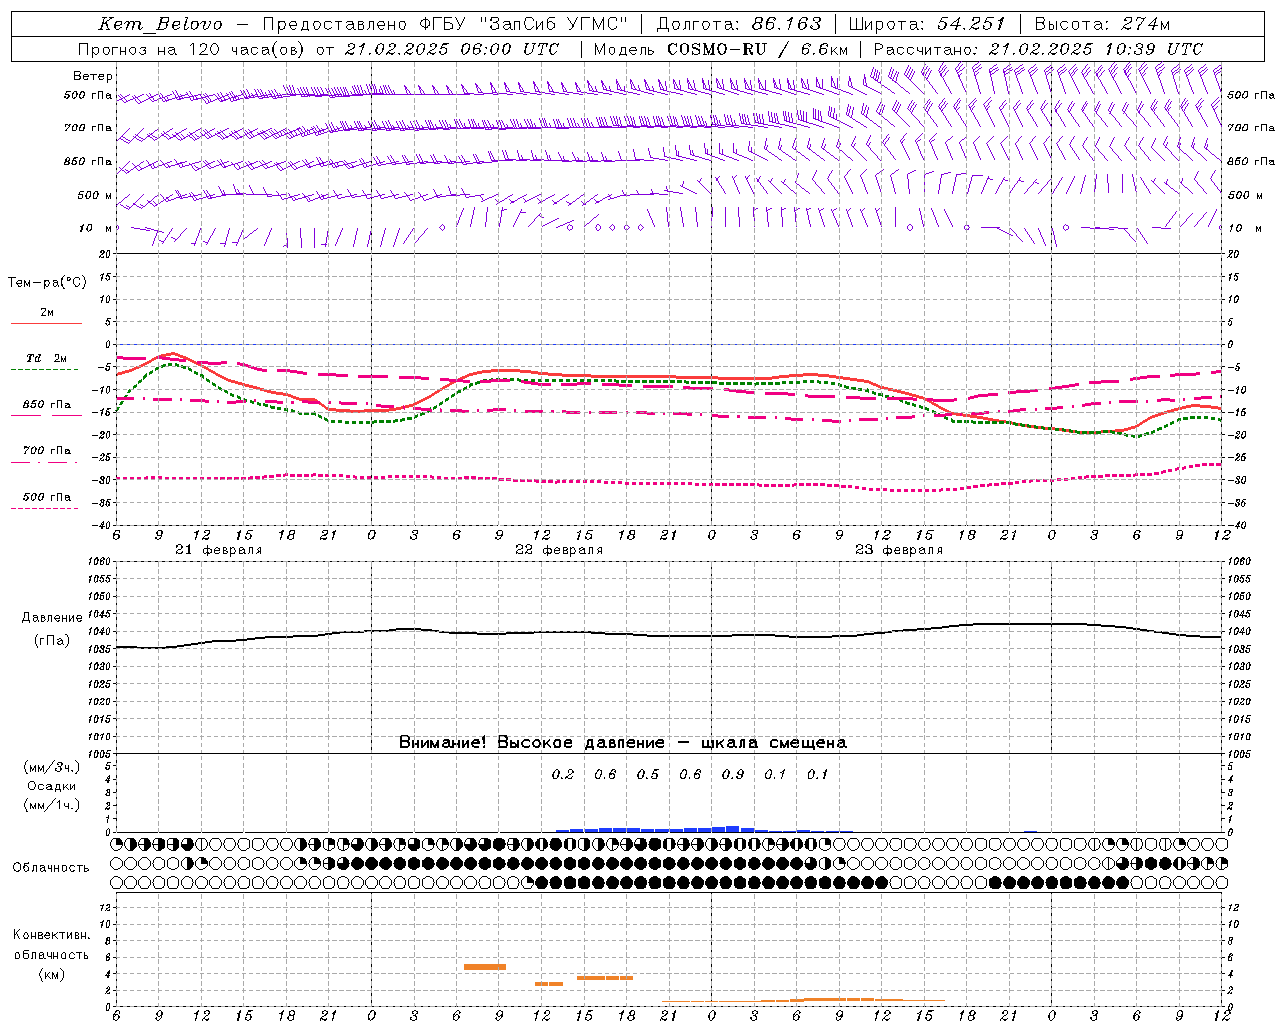Viewport: 1280px width, 1024px height.
Task: Click the elevation value 'Высота: 274м'
Action: (1102, 24)
